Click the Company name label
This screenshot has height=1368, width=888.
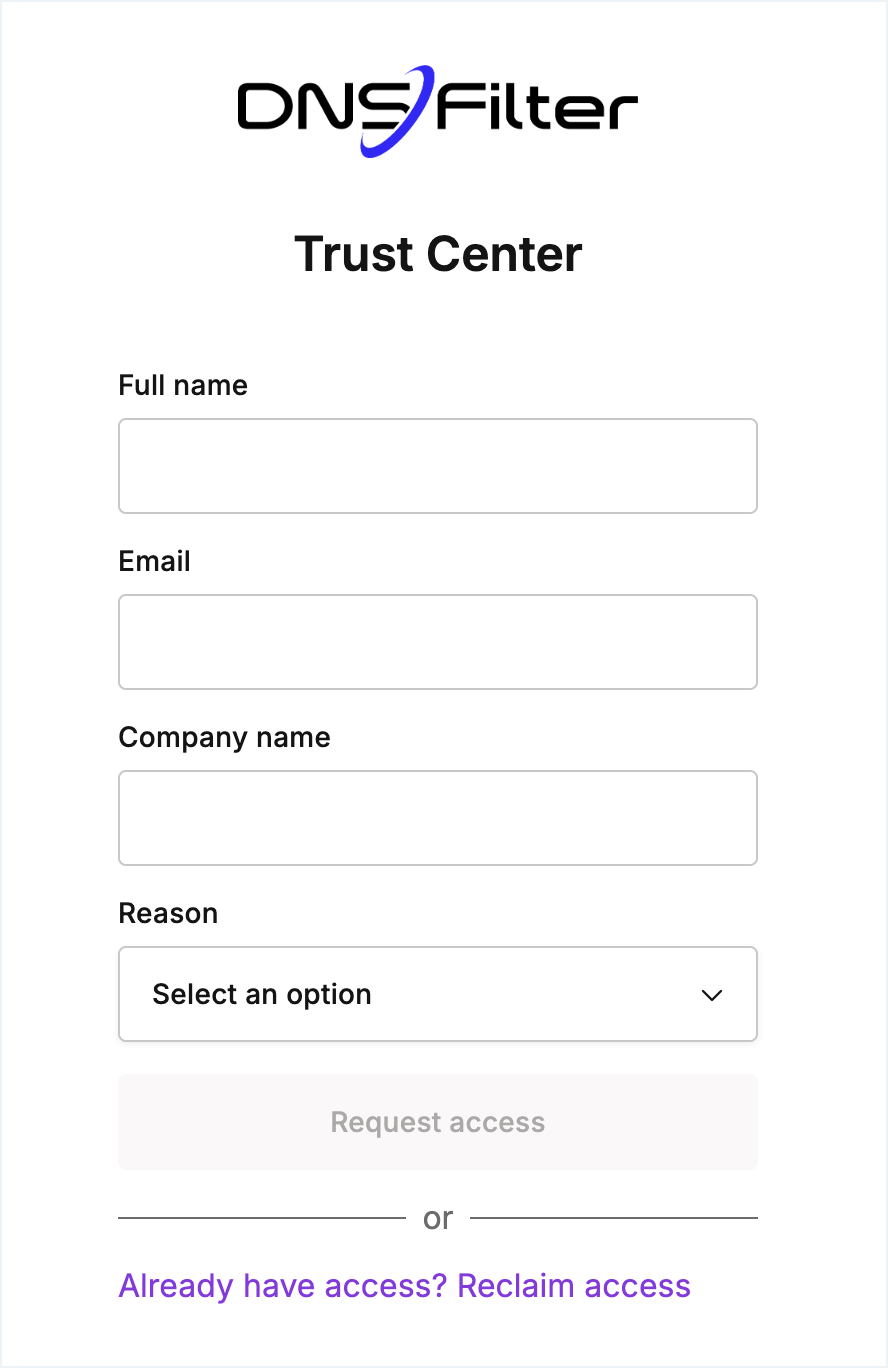[225, 738]
